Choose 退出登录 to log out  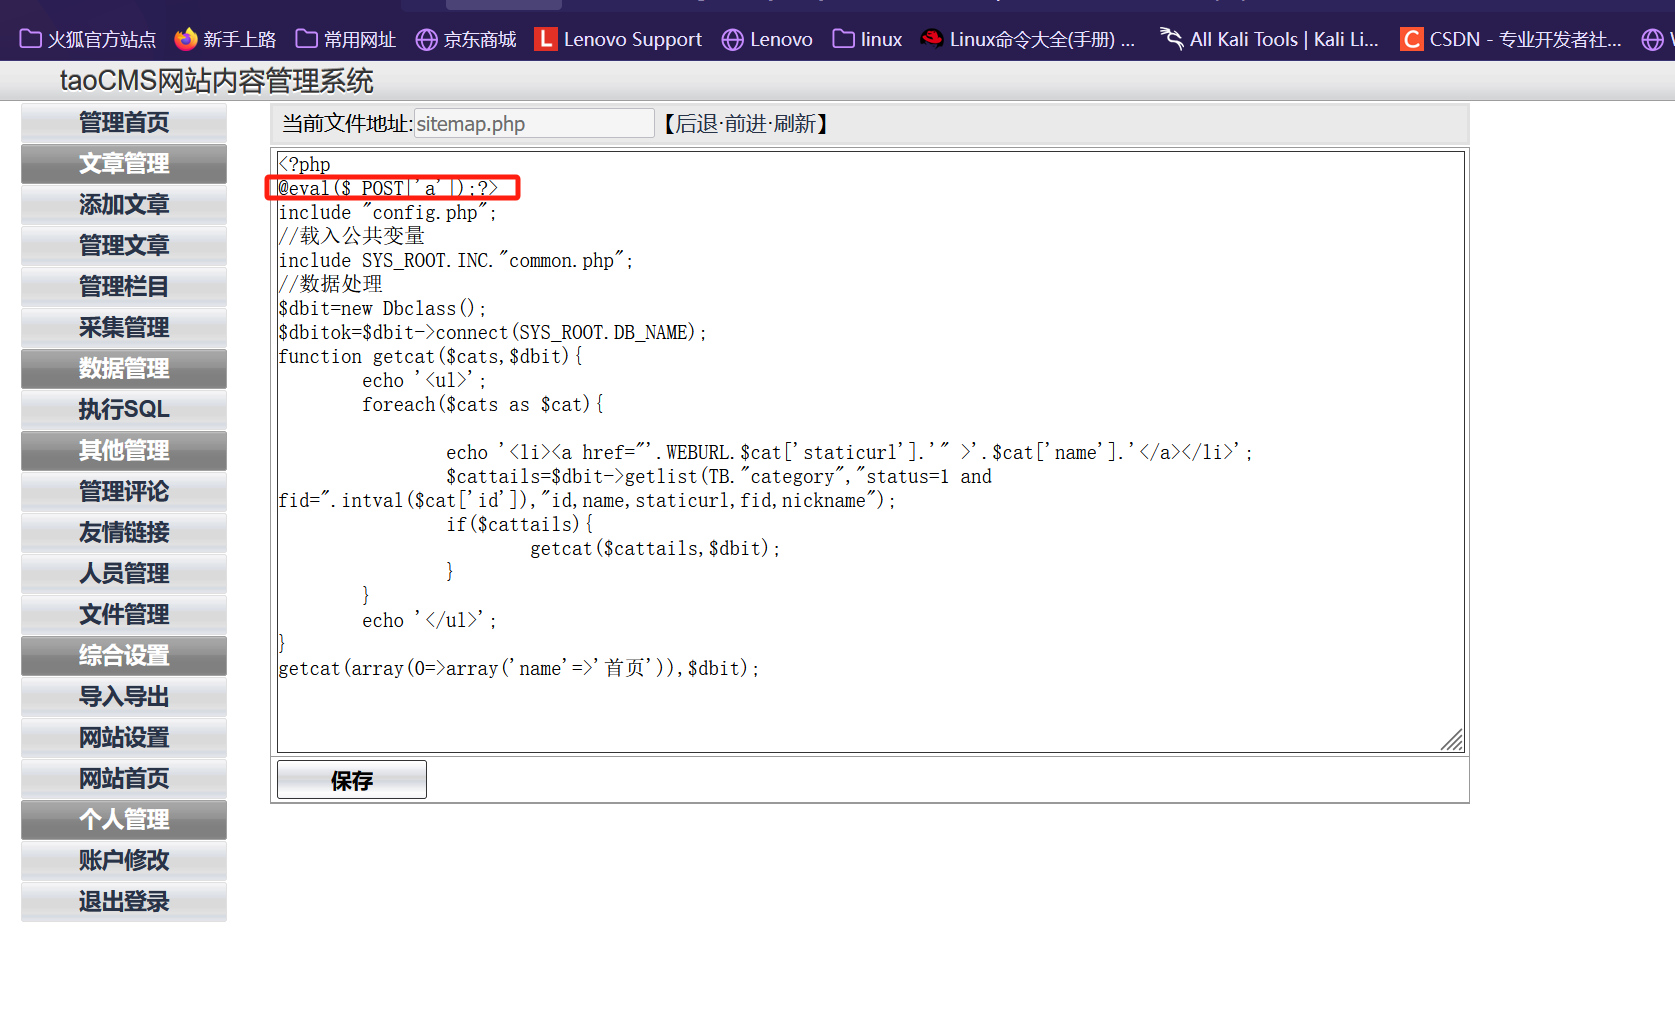coord(124,902)
